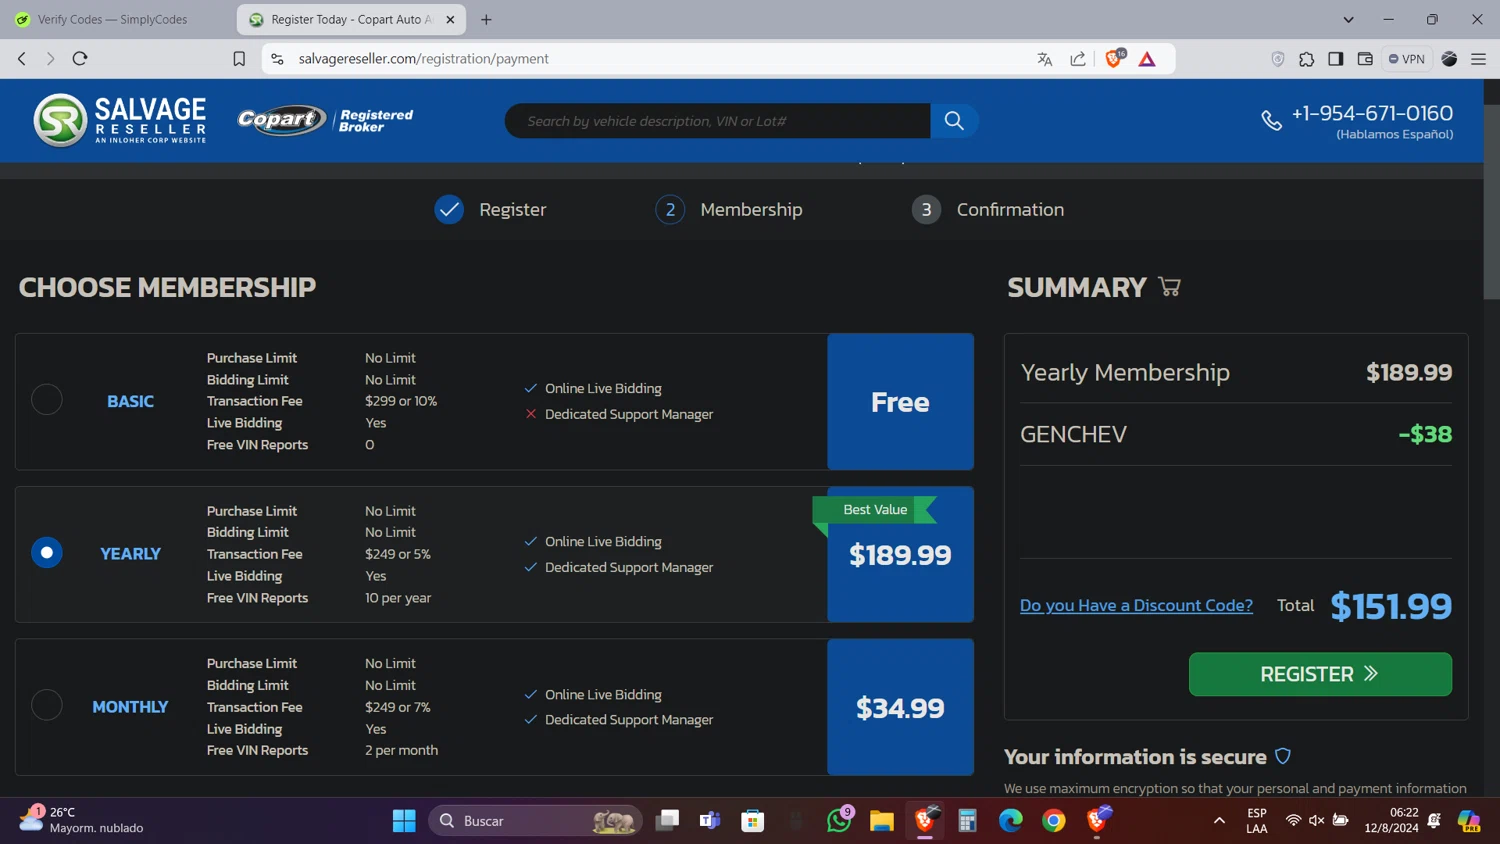Open the translate page icon

(x=1045, y=59)
